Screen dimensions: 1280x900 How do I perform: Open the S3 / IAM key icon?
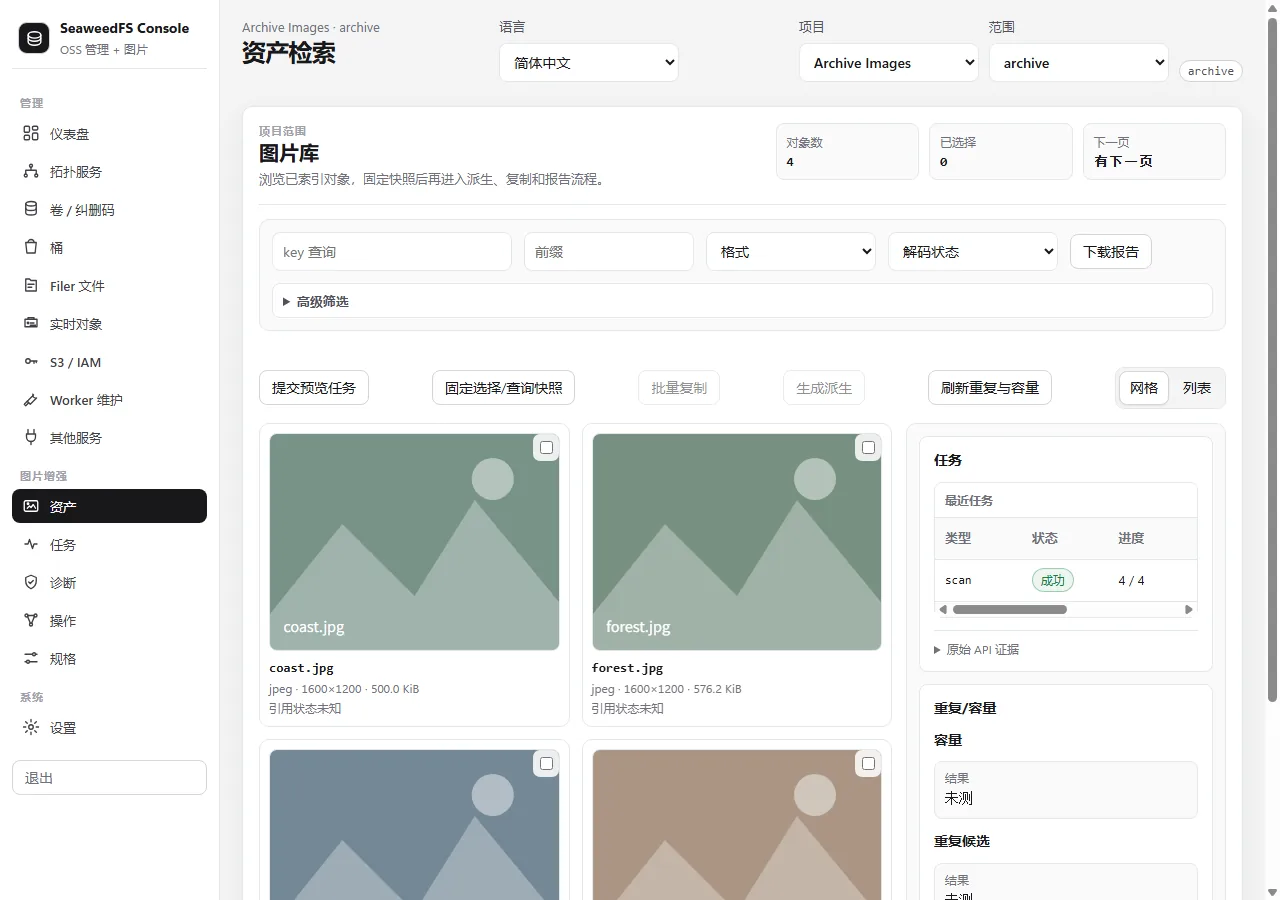click(x=31, y=362)
